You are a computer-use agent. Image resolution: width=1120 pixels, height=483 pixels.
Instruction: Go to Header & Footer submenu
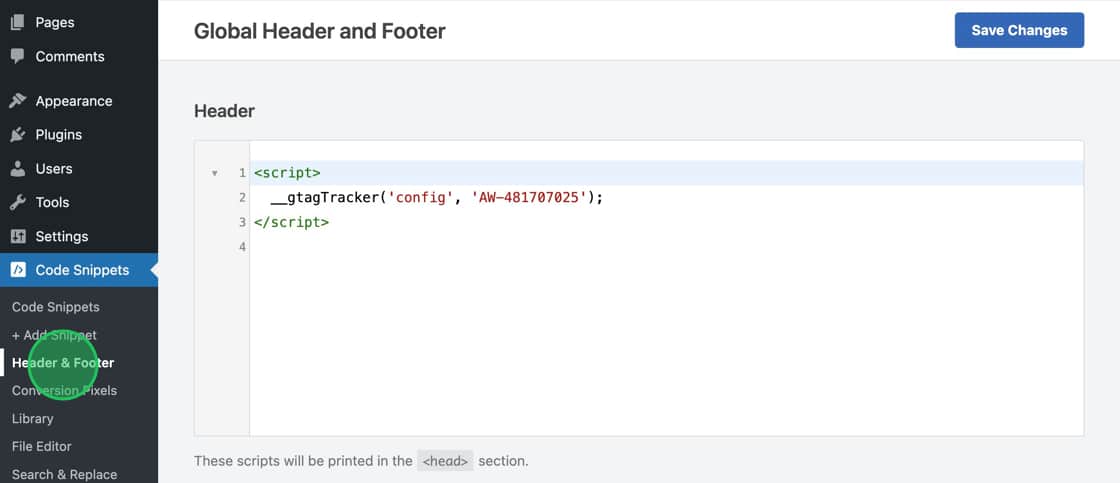click(63, 363)
